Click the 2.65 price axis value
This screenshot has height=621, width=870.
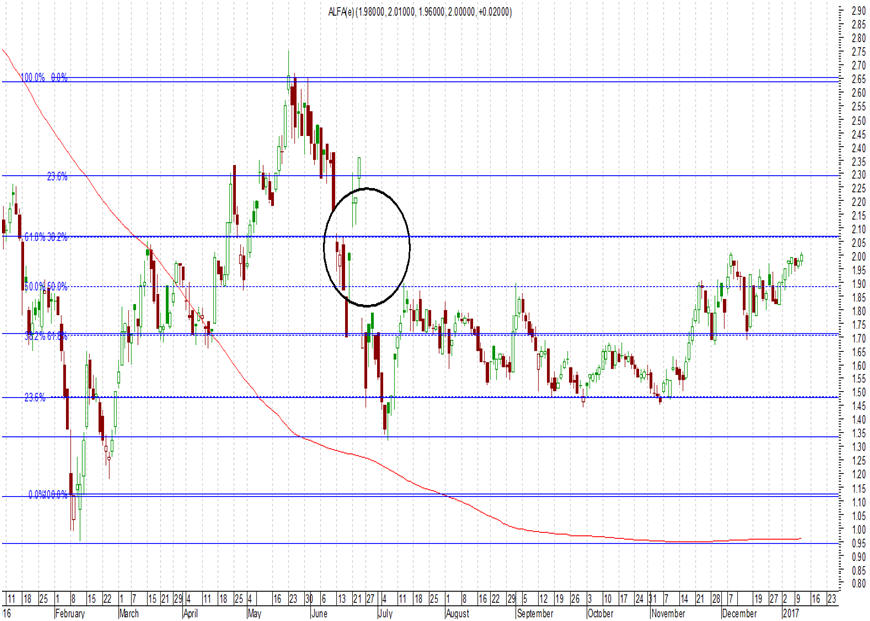pyautogui.click(x=858, y=79)
